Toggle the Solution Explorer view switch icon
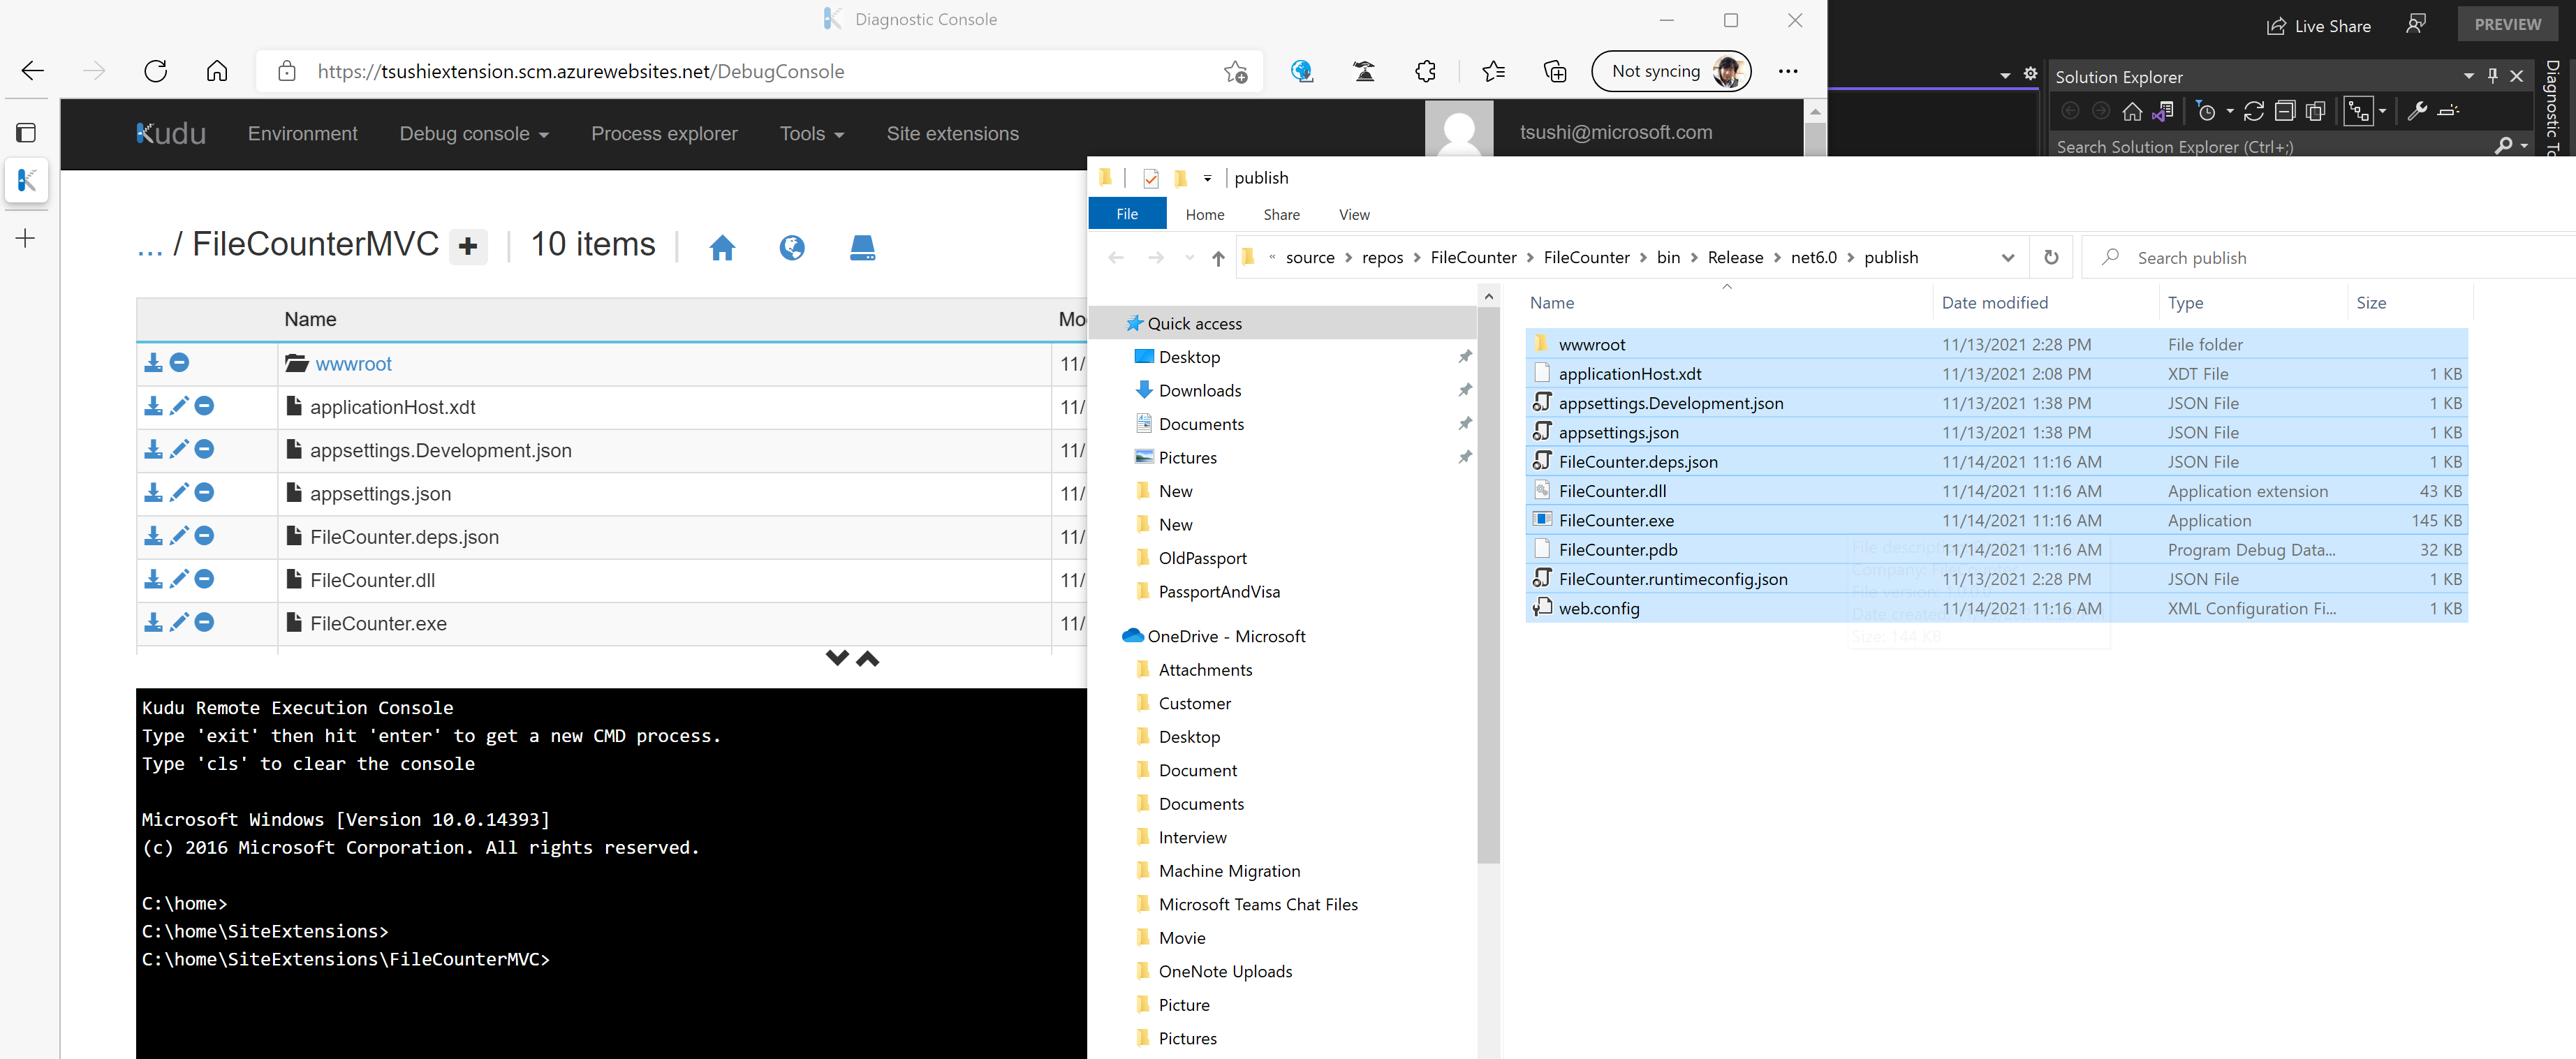The image size is (2576, 1059). coord(2162,111)
